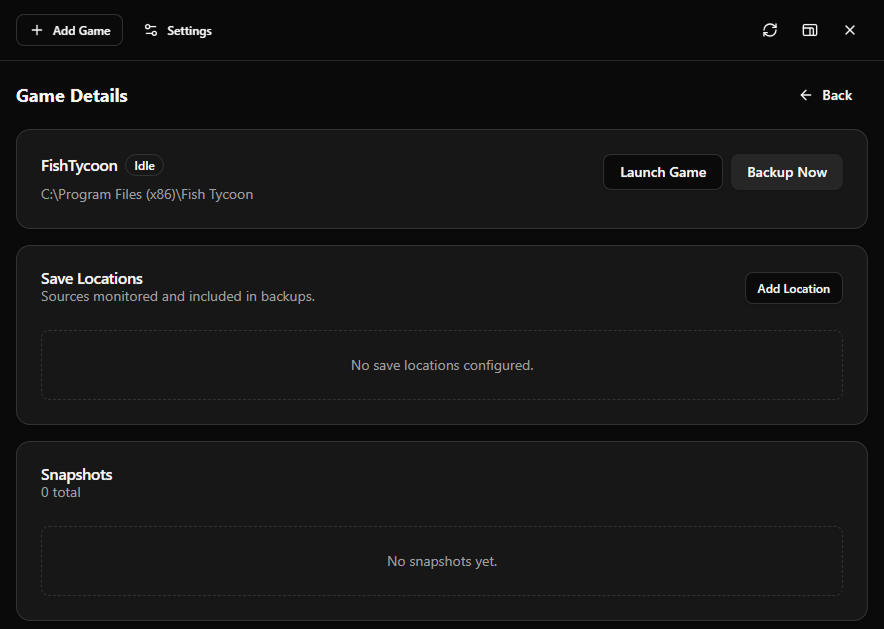This screenshot has width=884, height=629.
Task: Click the refresh icon in the top toolbar
Action: (769, 30)
